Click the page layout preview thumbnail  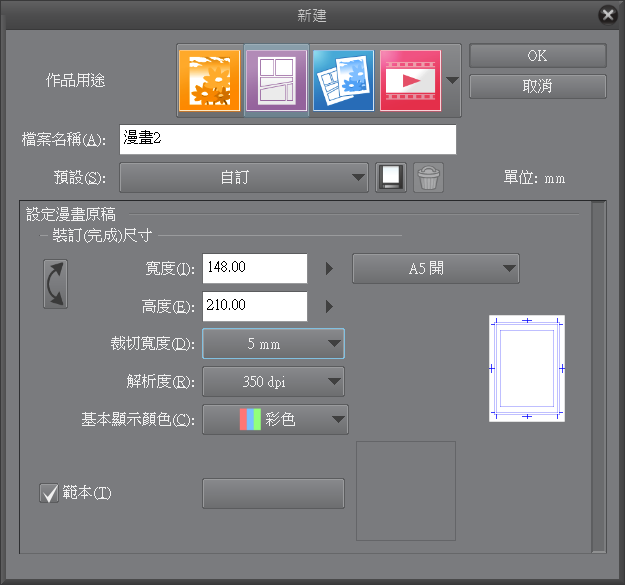click(x=527, y=369)
